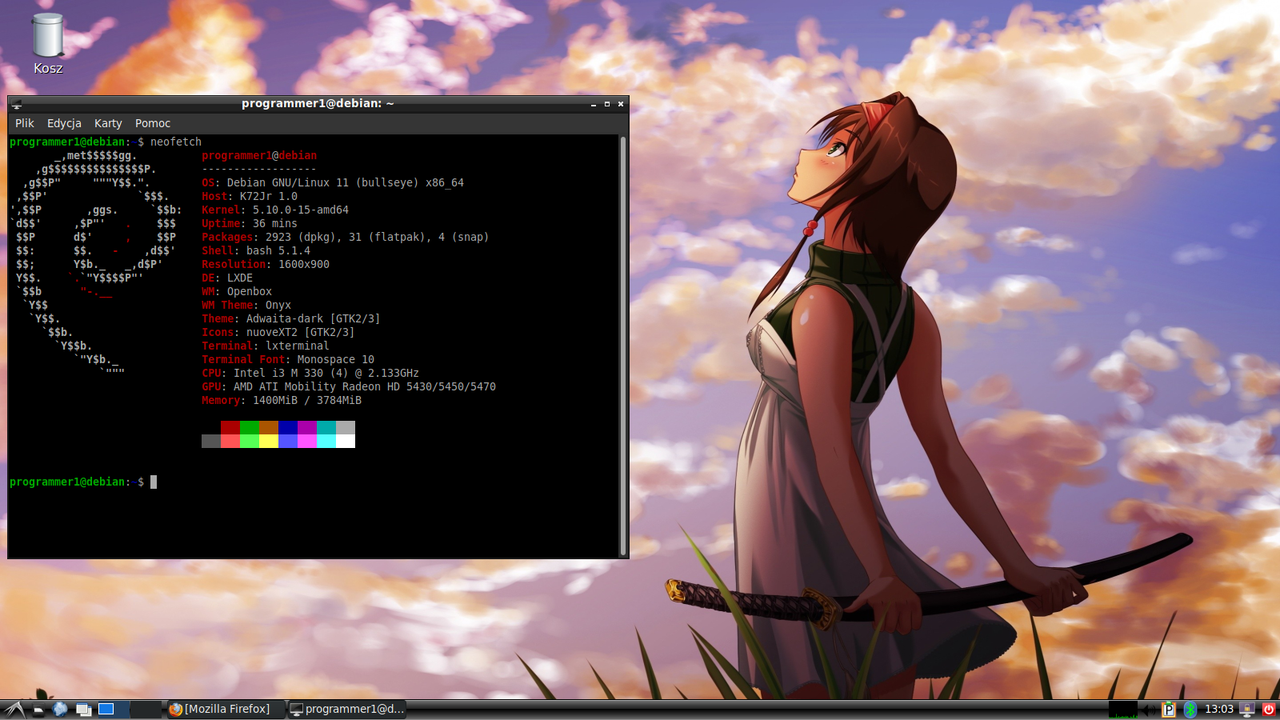Click the terminal vertical scrollbar
Image resolution: width=1280 pixels, height=720 pixels.
coord(623,346)
